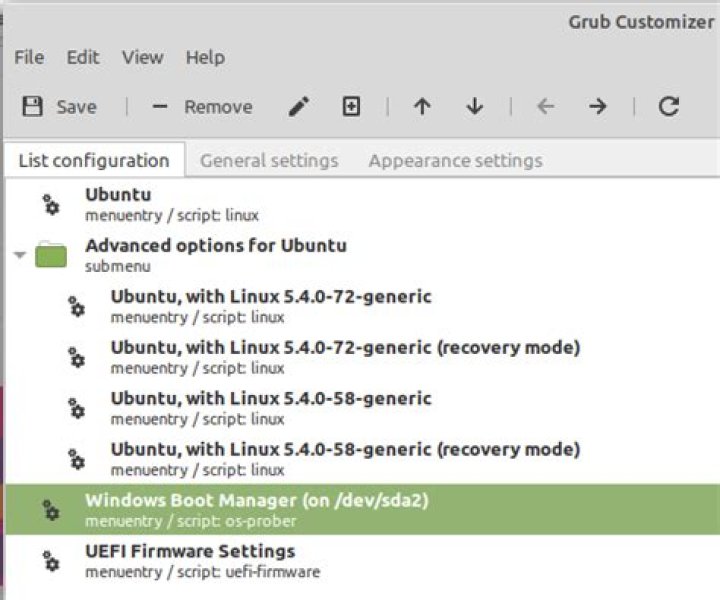Select Ubuntu, with Linux 5.4.0-58-generic entry
Screen dimensions: 720x600
271,398
